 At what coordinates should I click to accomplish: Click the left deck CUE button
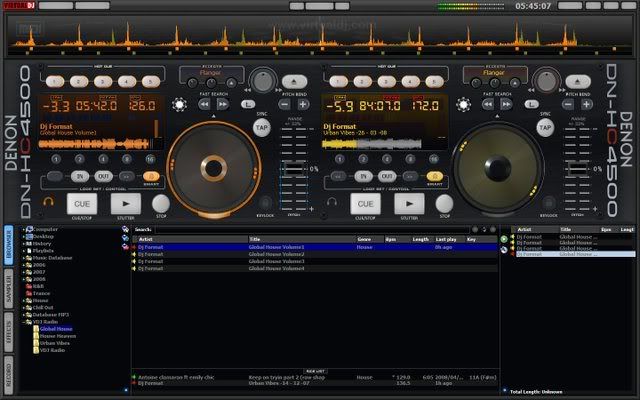(x=82, y=204)
